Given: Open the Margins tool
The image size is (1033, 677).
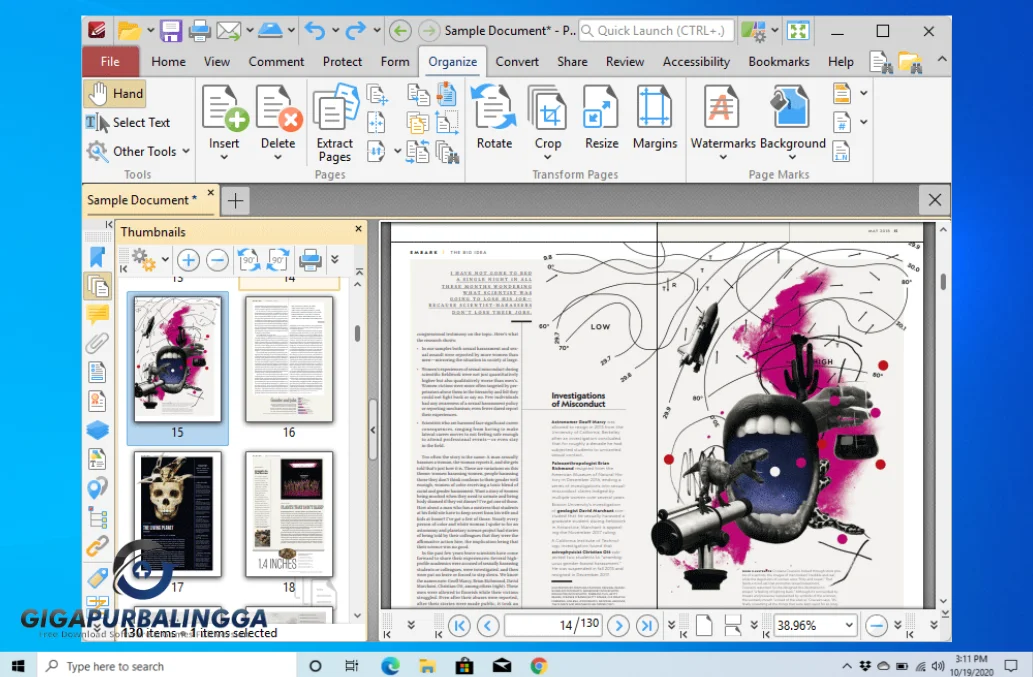Looking at the screenshot, I should 655,117.
